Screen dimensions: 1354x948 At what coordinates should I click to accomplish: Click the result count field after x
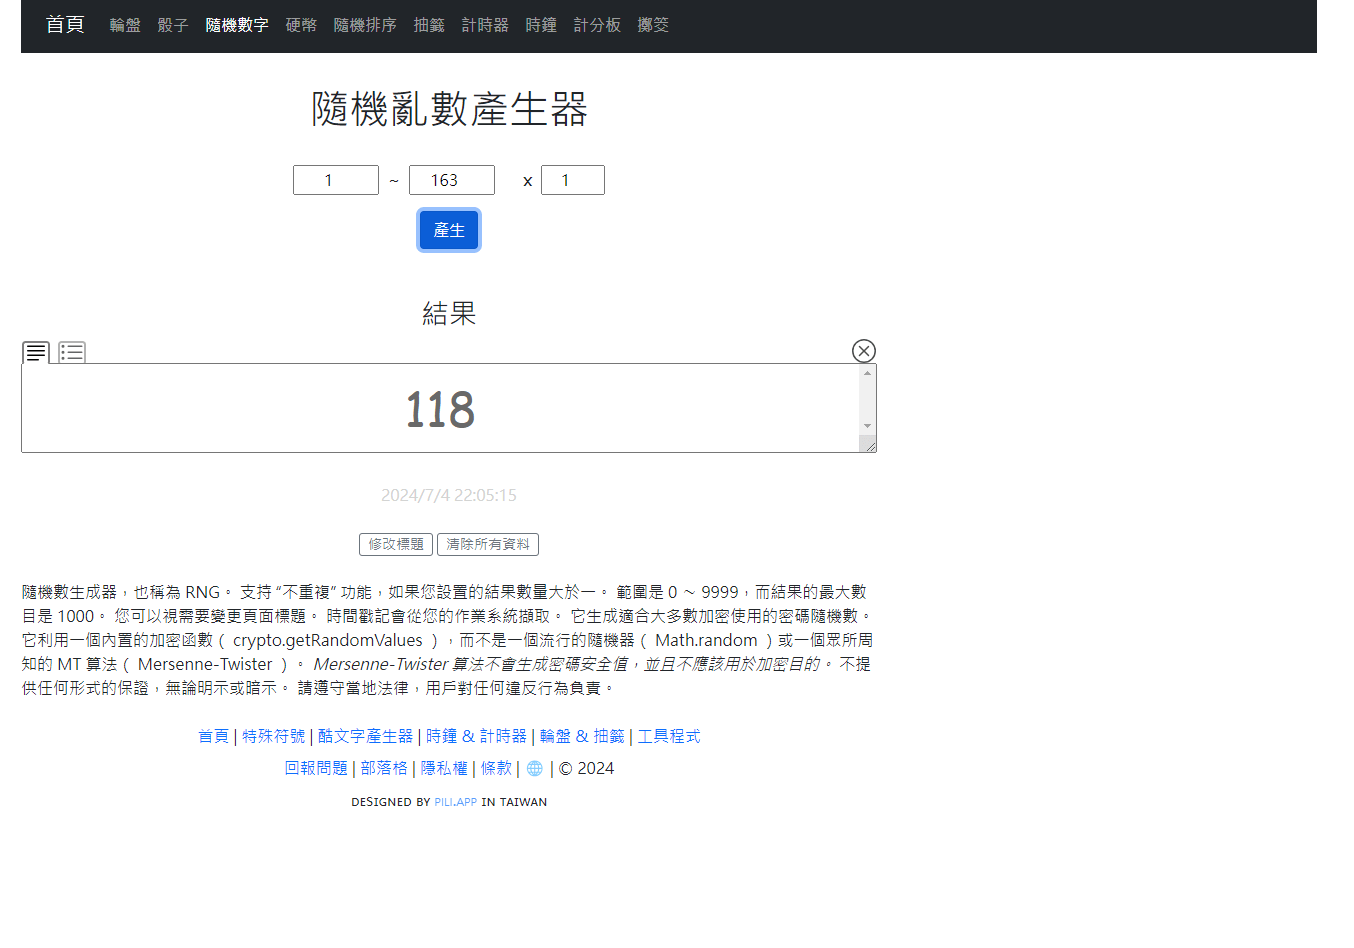pyautogui.click(x=573, y=180)
